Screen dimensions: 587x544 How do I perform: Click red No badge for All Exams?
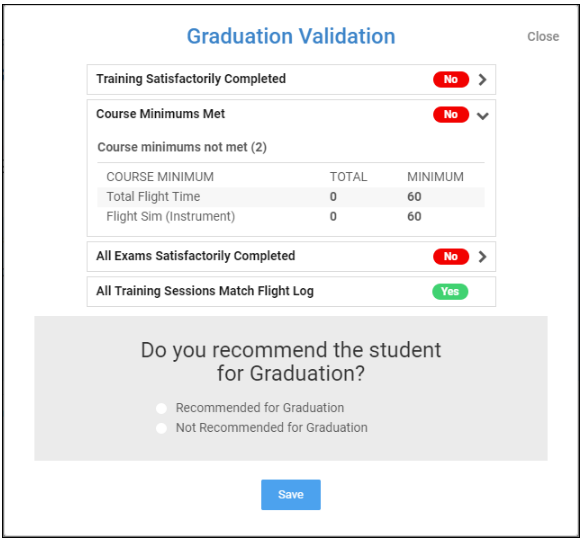click(x=451, y=256)
